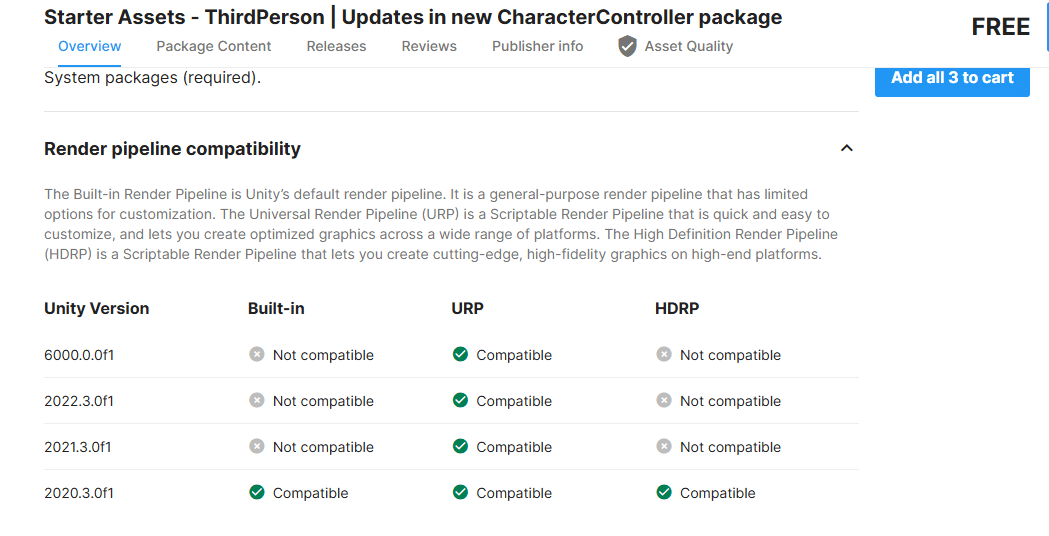Click Render pipeline compatibility heading
This screenshot has width=1049, height=536.
172,149
